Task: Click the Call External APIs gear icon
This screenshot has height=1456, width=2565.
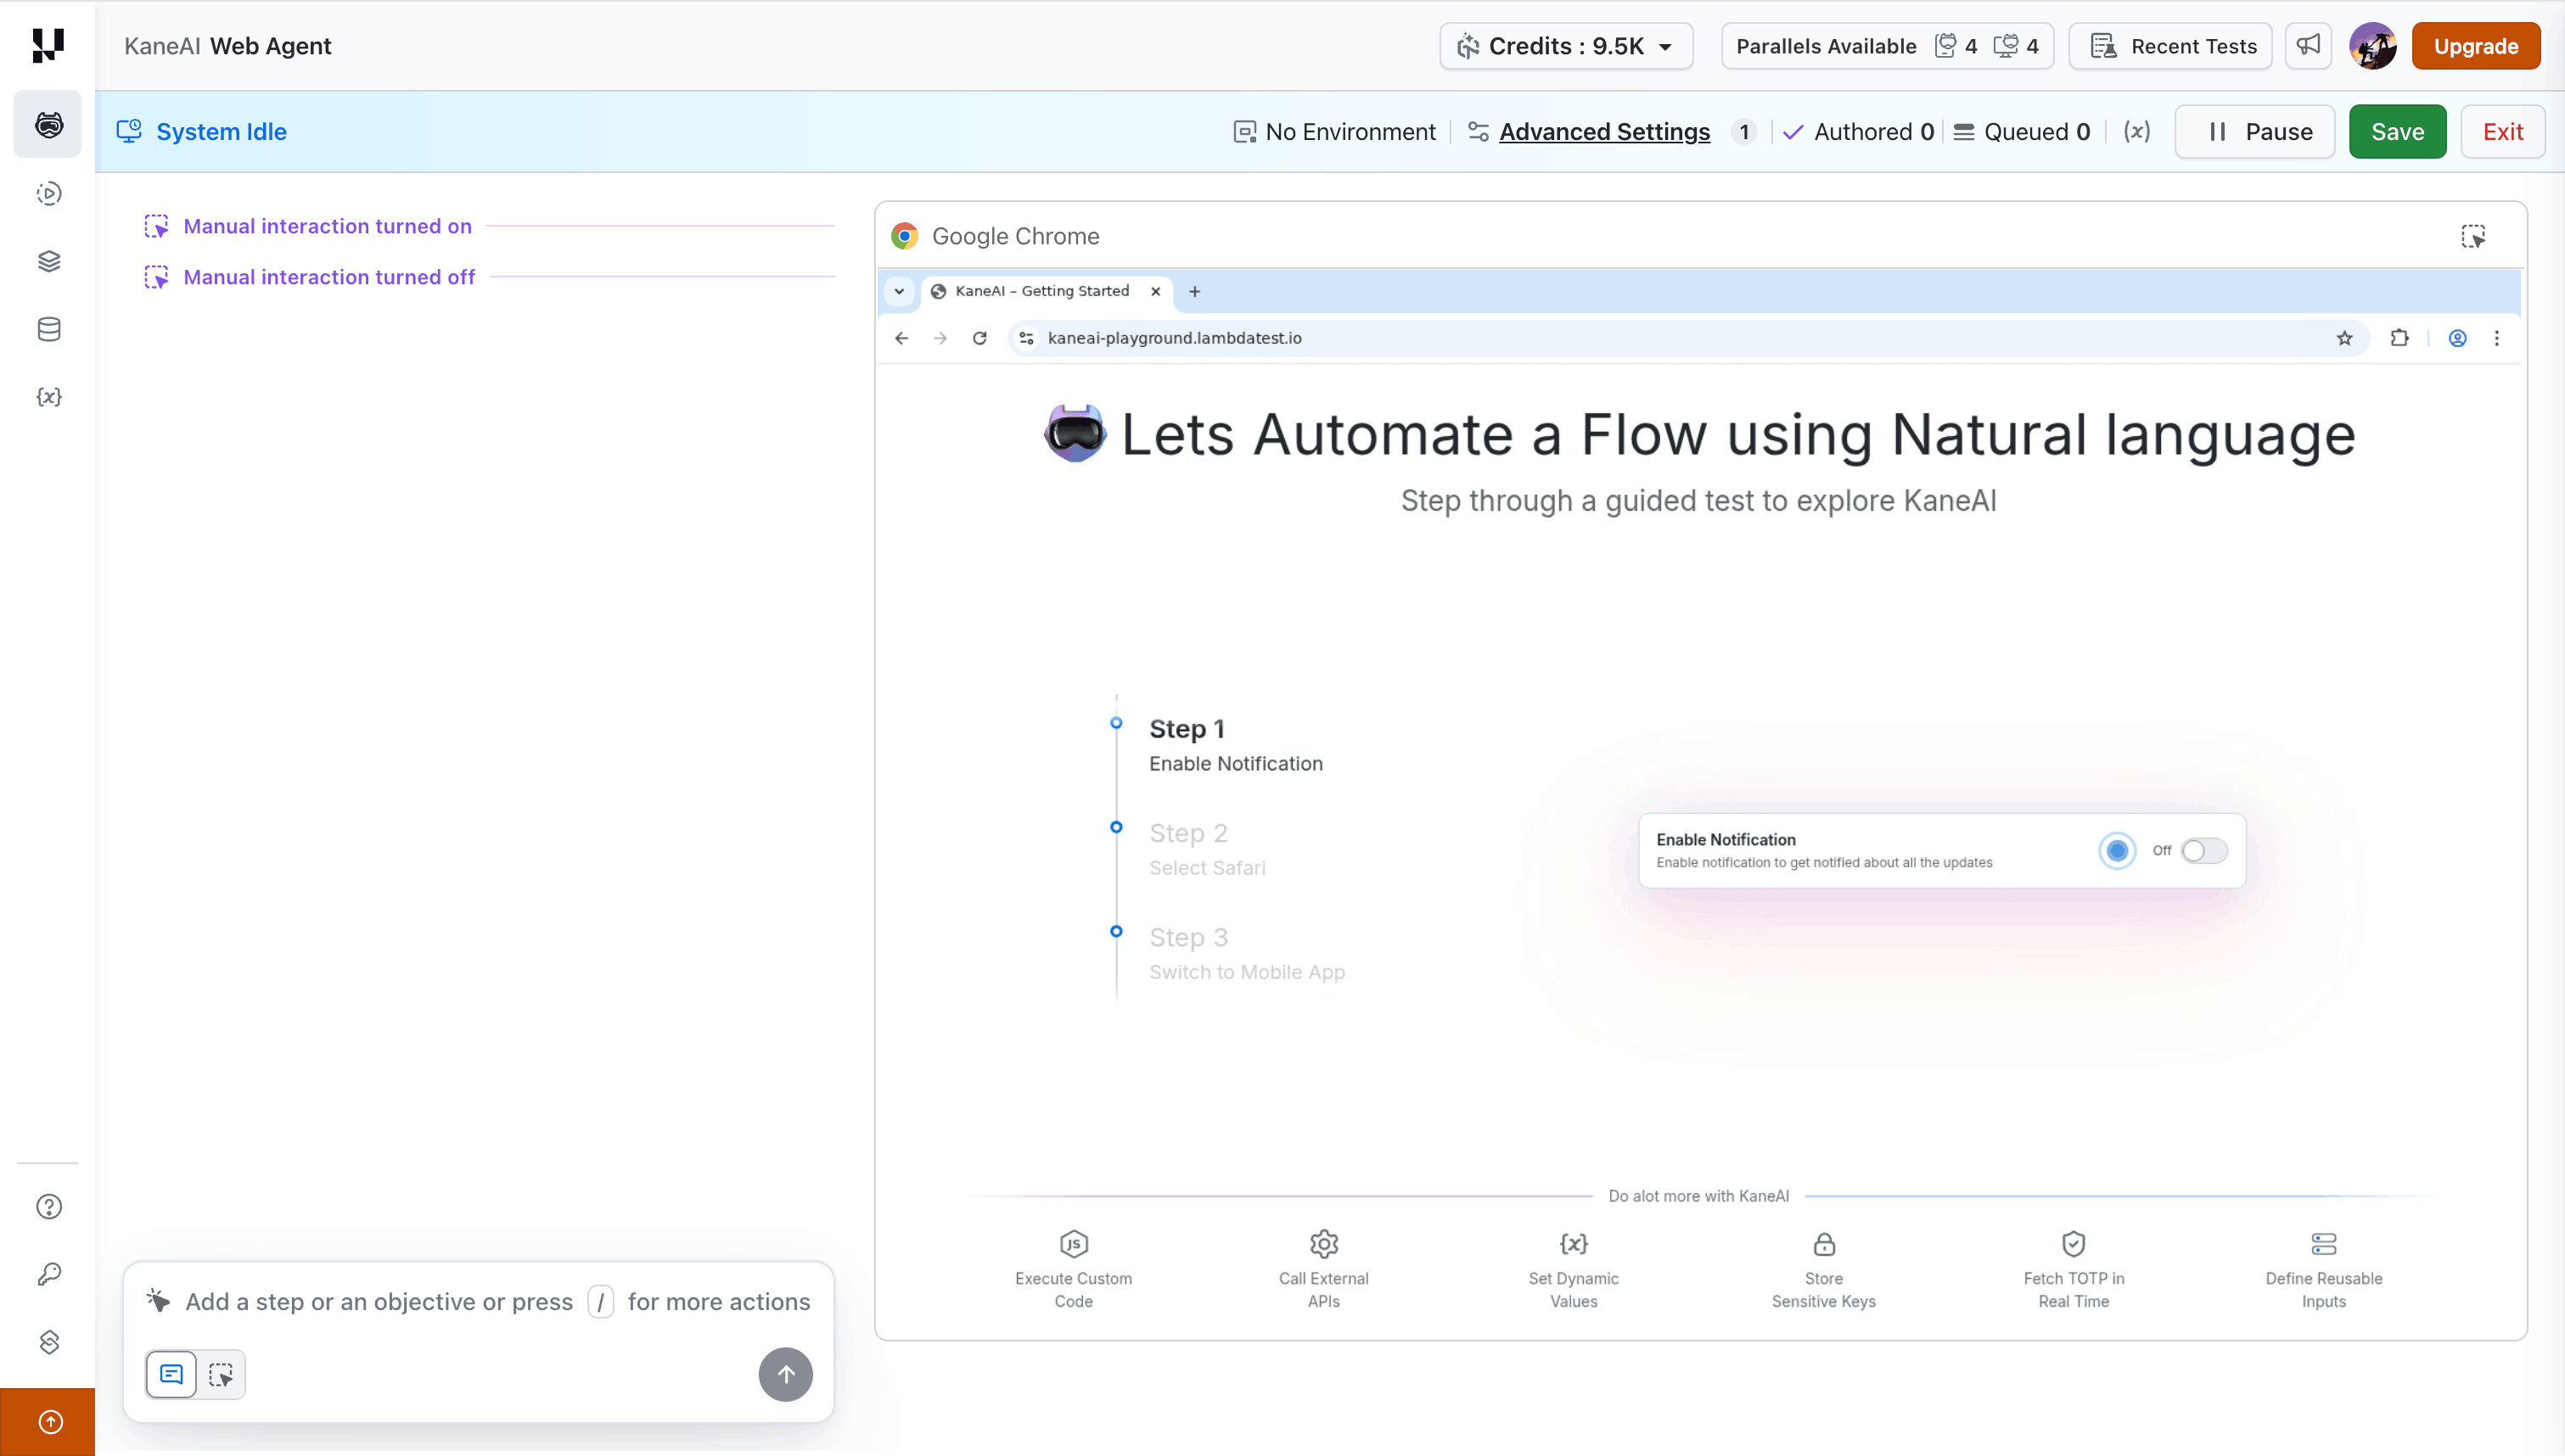Action: tap(1323, 1243)
